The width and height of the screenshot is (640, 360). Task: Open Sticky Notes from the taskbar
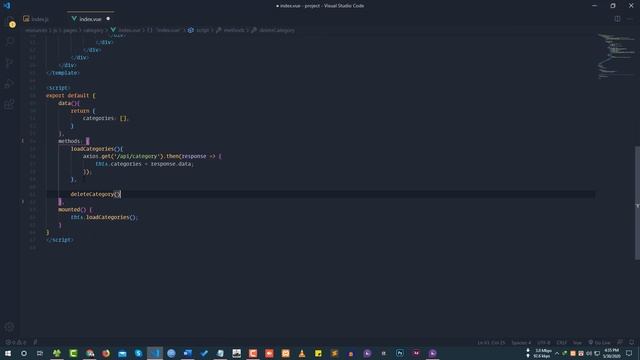pyautogui.click(x=318, y=353)
